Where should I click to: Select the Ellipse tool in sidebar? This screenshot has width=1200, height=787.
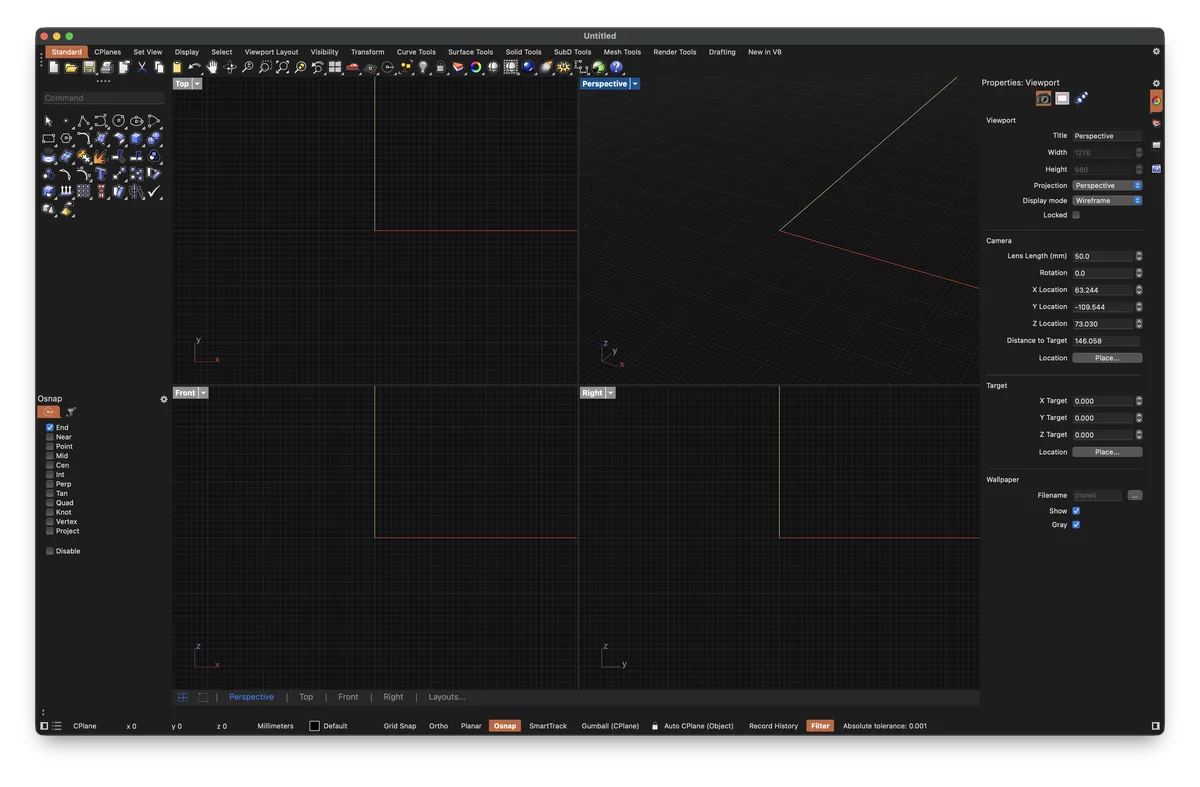pyautogui.click(x=137, y=121)
